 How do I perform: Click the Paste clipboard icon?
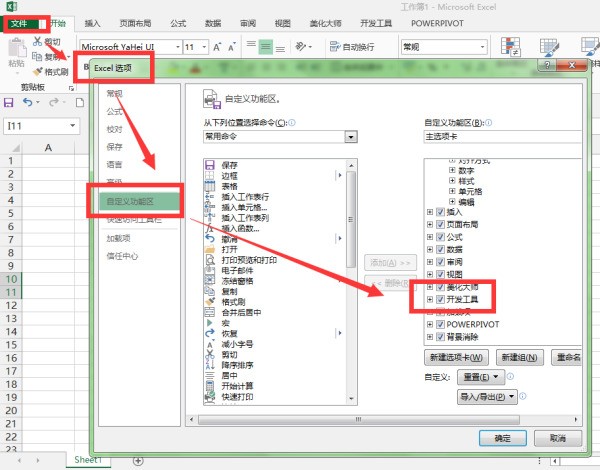(x=17, y=48)
